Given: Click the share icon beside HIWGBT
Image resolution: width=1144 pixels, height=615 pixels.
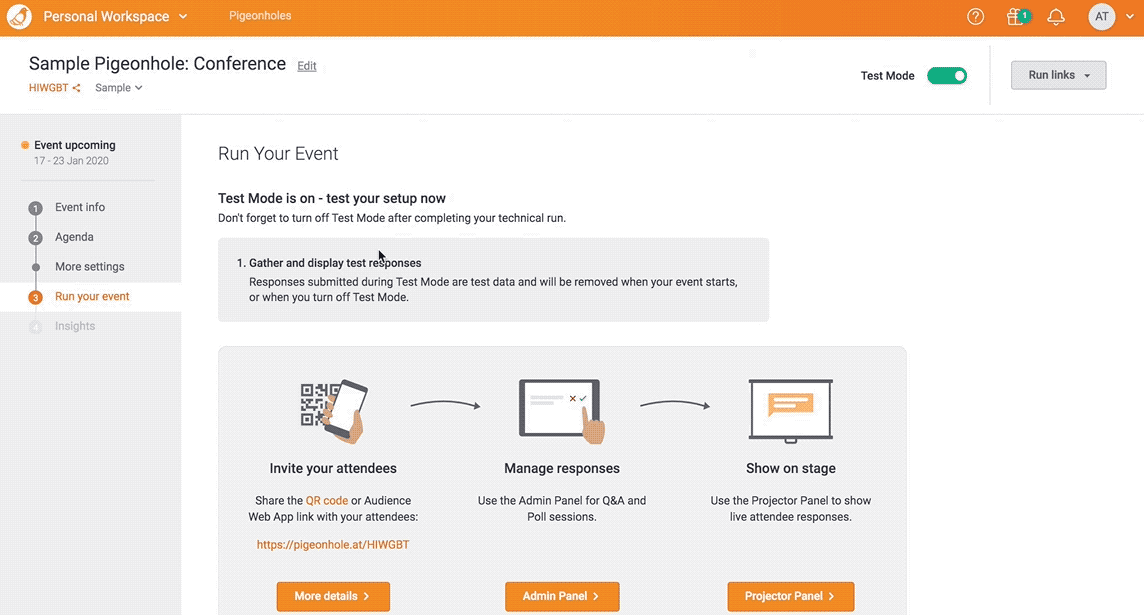Looking at the screenshot, I should coord(76,88).
